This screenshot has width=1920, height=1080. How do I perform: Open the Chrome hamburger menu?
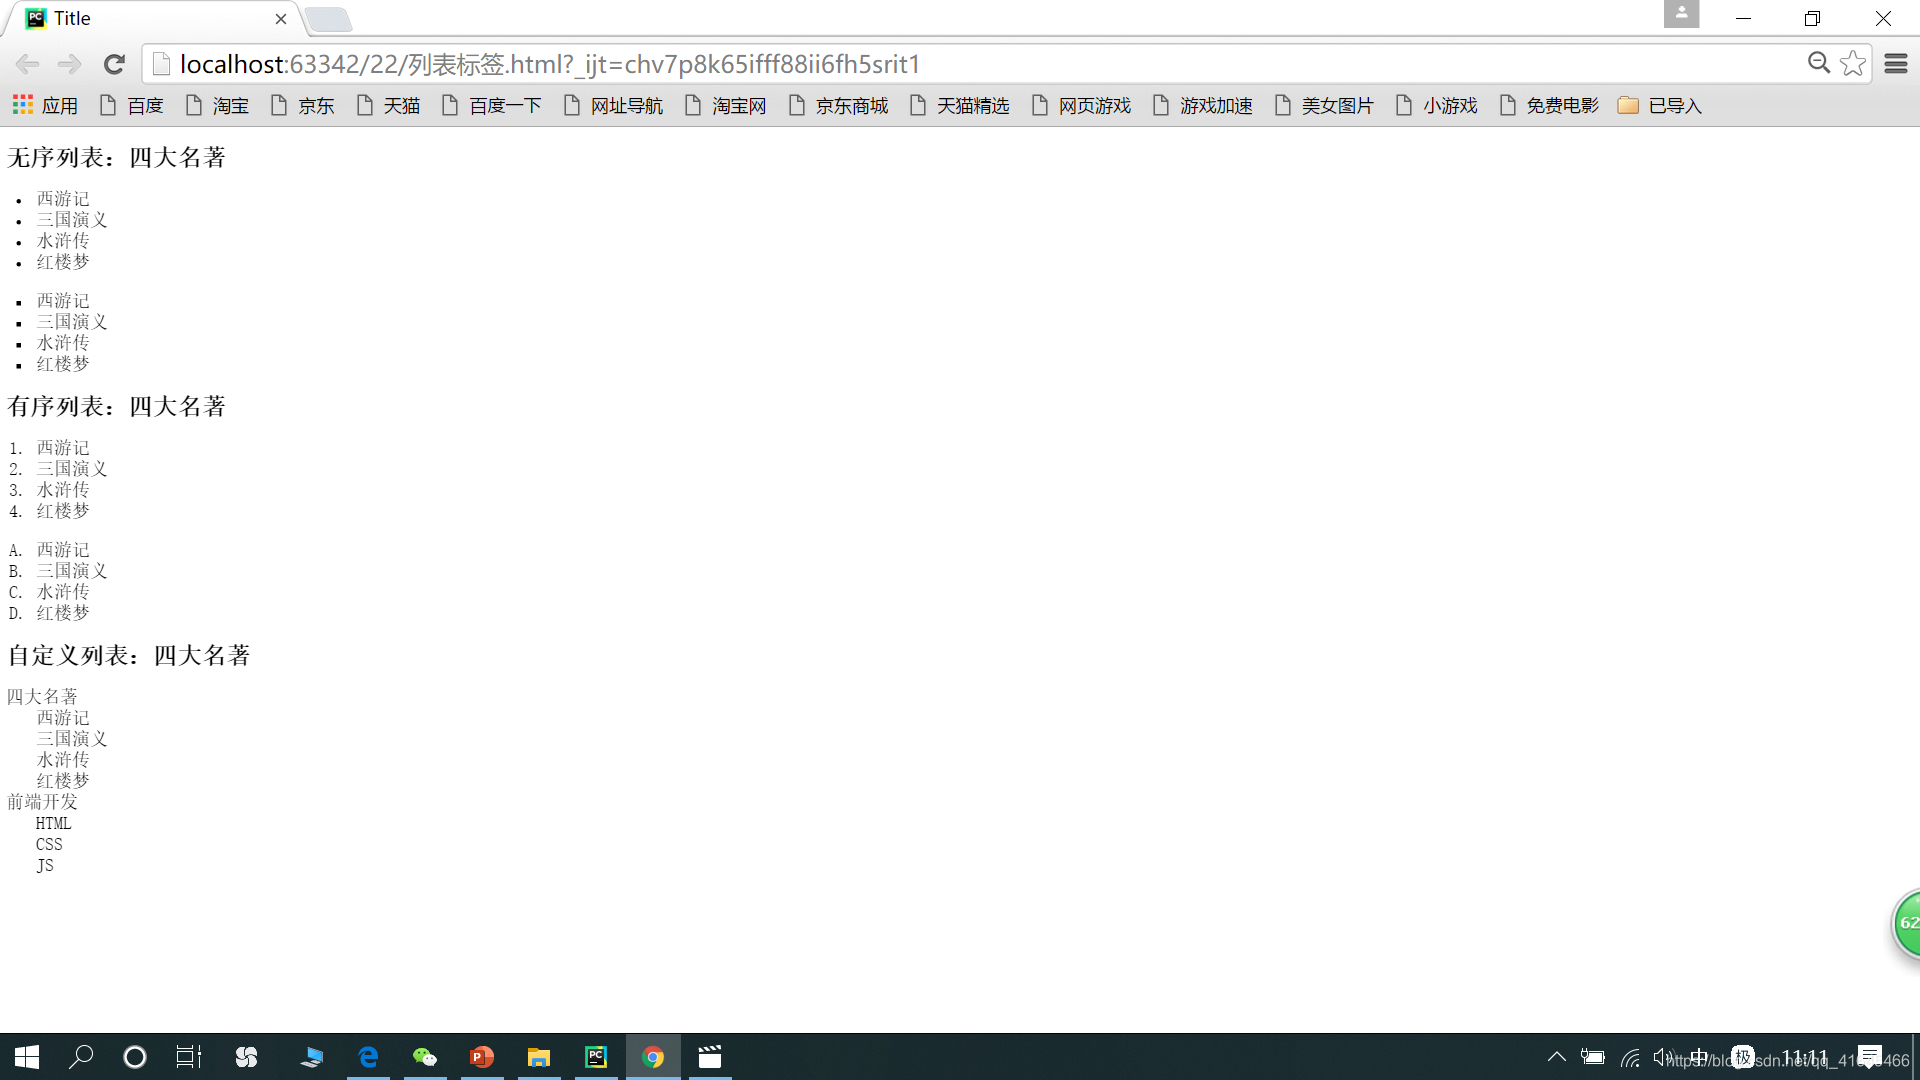[x=1895, y=64]
